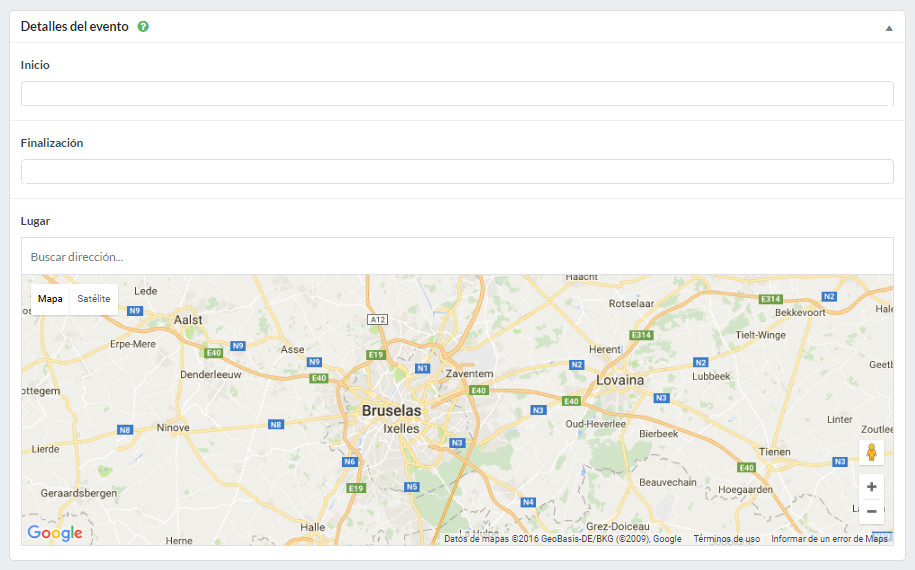Zoom out with the minus button
Viewport: 915px width, 570px height.
coord(871,511)
